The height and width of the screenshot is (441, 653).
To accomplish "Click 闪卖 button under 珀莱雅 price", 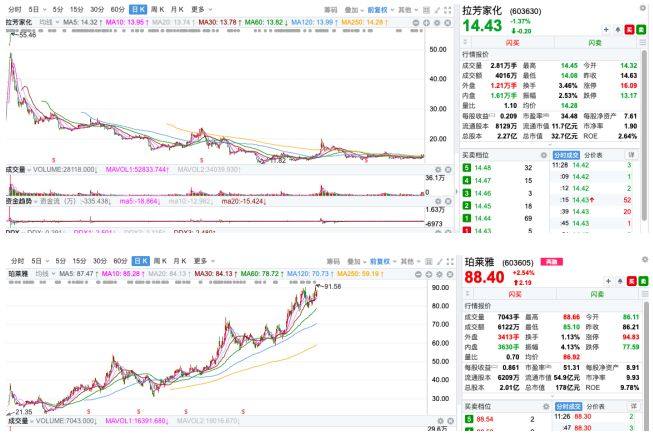I will [597, 294].
